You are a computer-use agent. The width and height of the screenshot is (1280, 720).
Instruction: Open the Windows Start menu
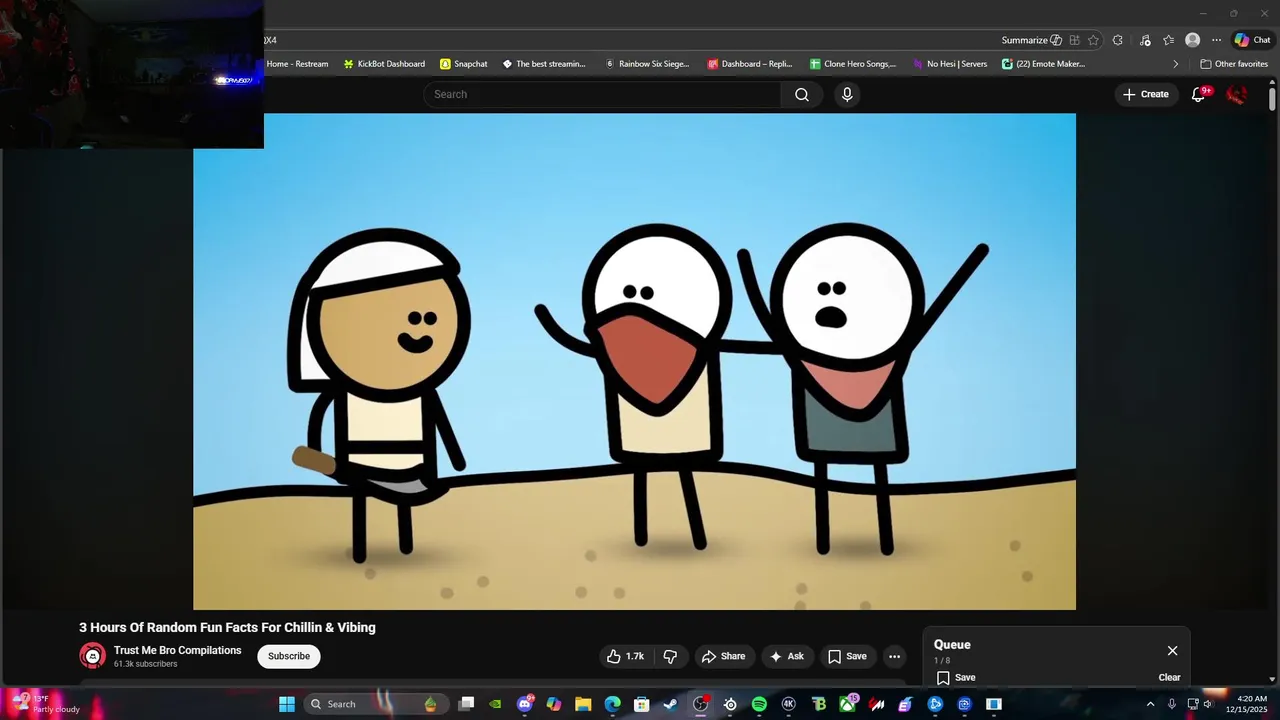click(287, 704)
